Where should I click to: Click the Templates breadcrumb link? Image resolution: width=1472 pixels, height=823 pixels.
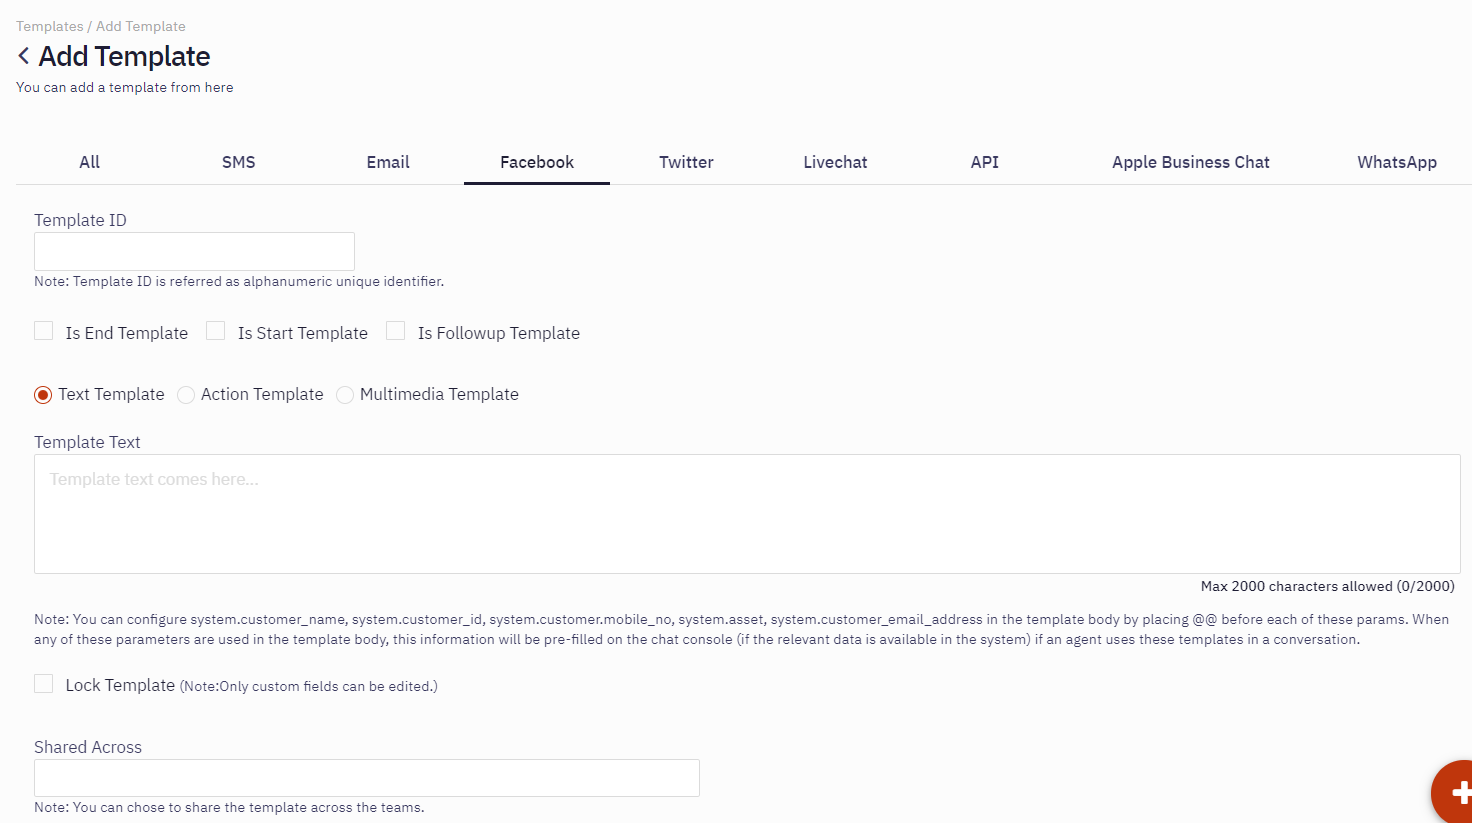pyautogui.click(x=50, y=26)
